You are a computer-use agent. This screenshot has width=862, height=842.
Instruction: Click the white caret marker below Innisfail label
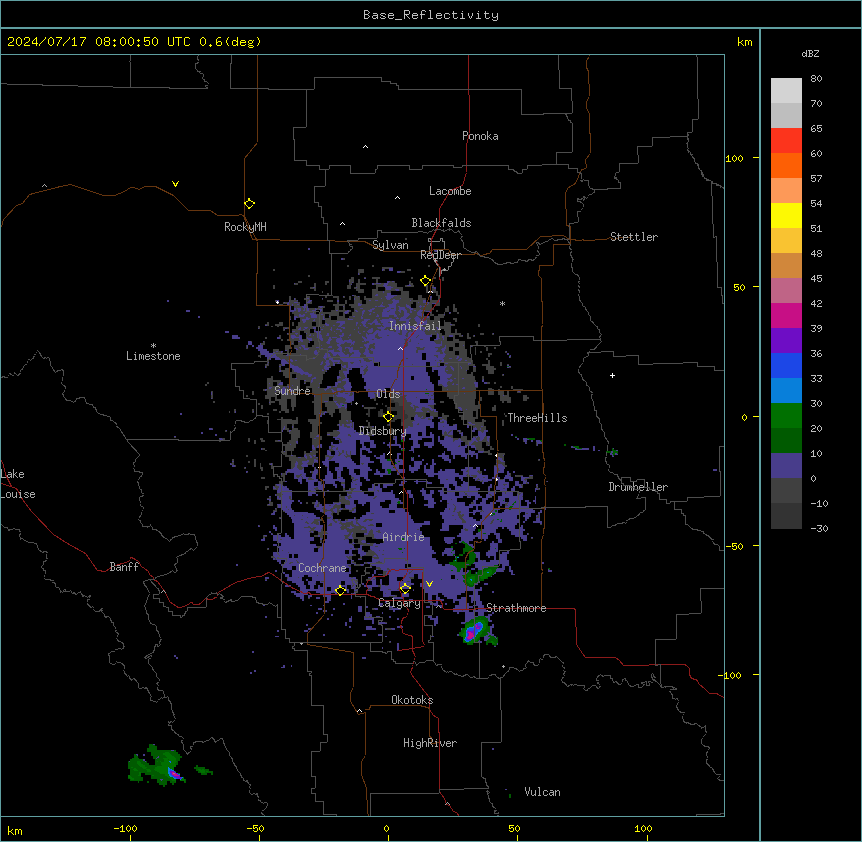point(400,348)
